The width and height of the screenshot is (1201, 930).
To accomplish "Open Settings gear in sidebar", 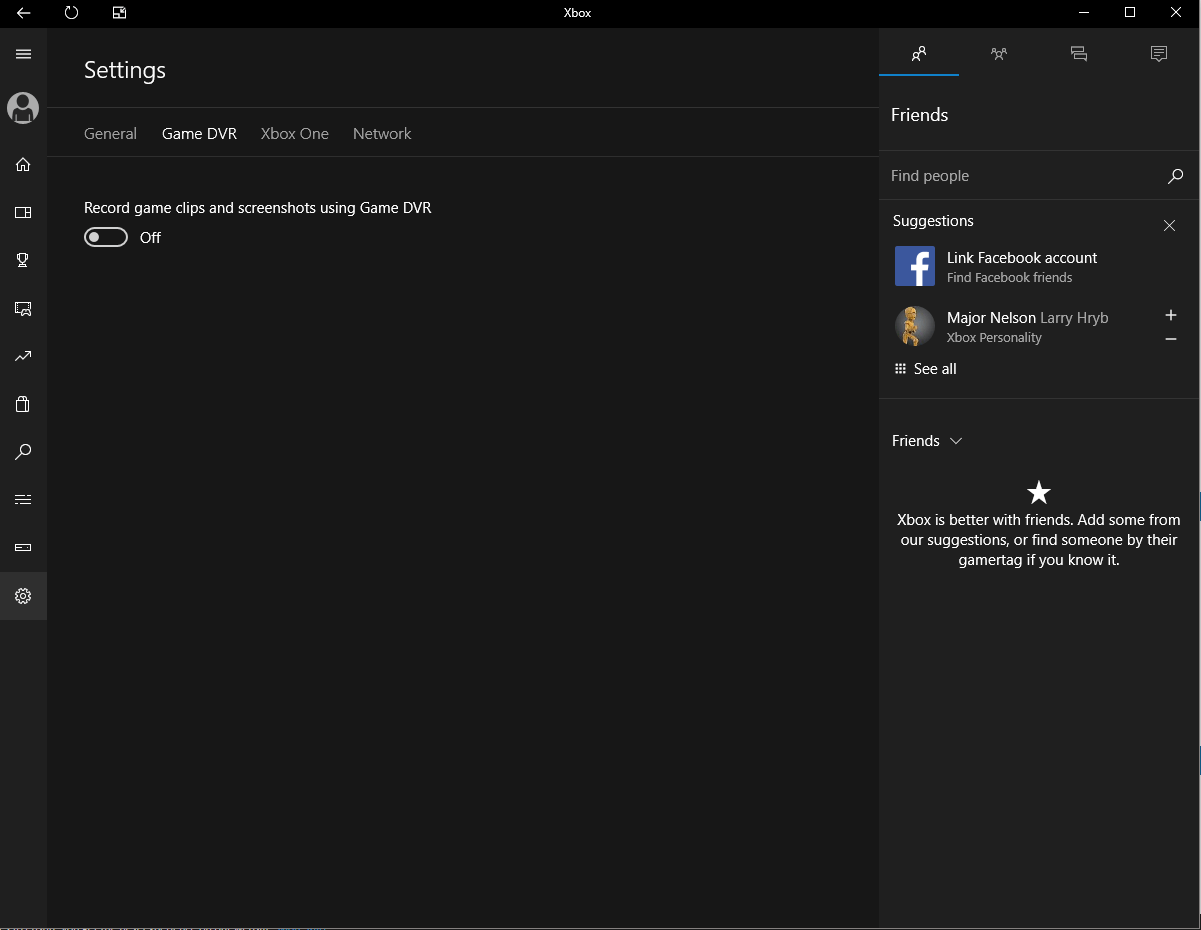I will 23,596.
